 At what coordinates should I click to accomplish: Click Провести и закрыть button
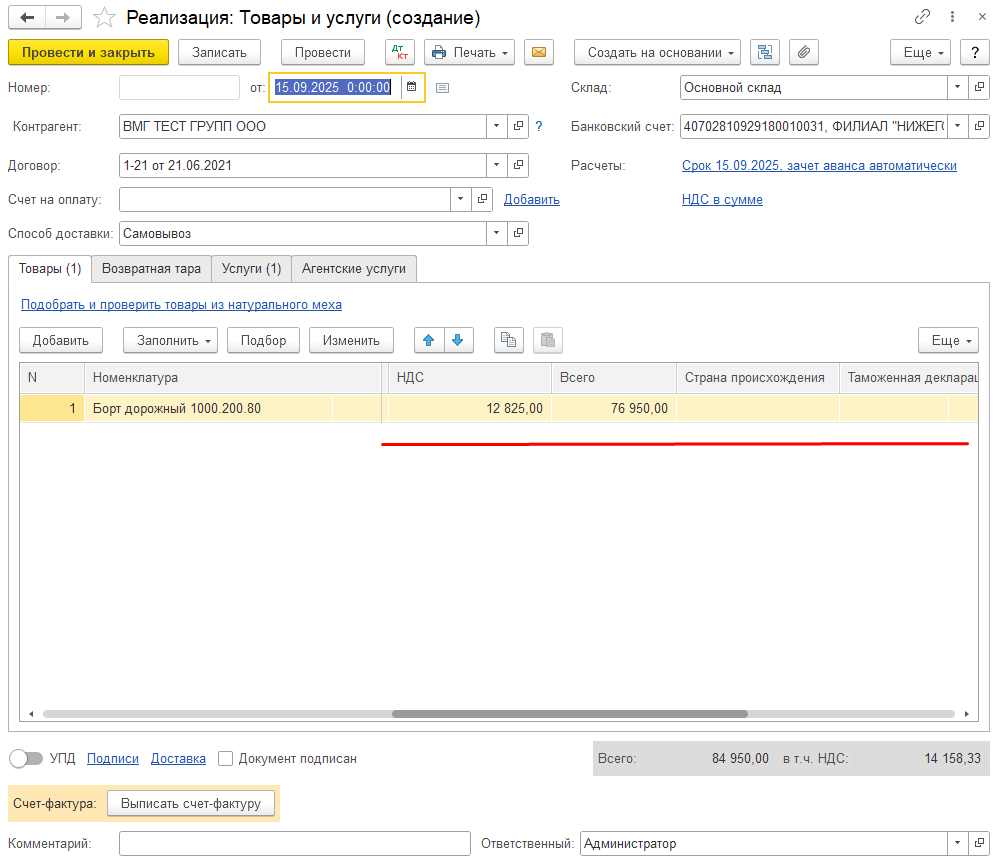[89, 53]
